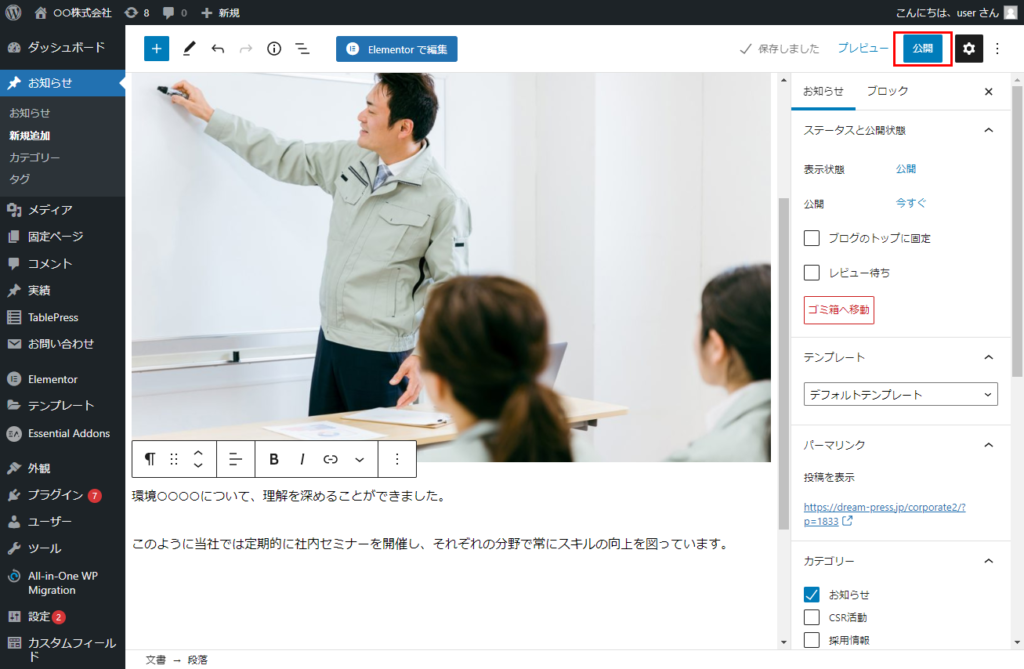The width and height of the screenshot is (1024, 669).
Task: Toggle the settings gear sidebar button
Action: click(x=968, y=49)
